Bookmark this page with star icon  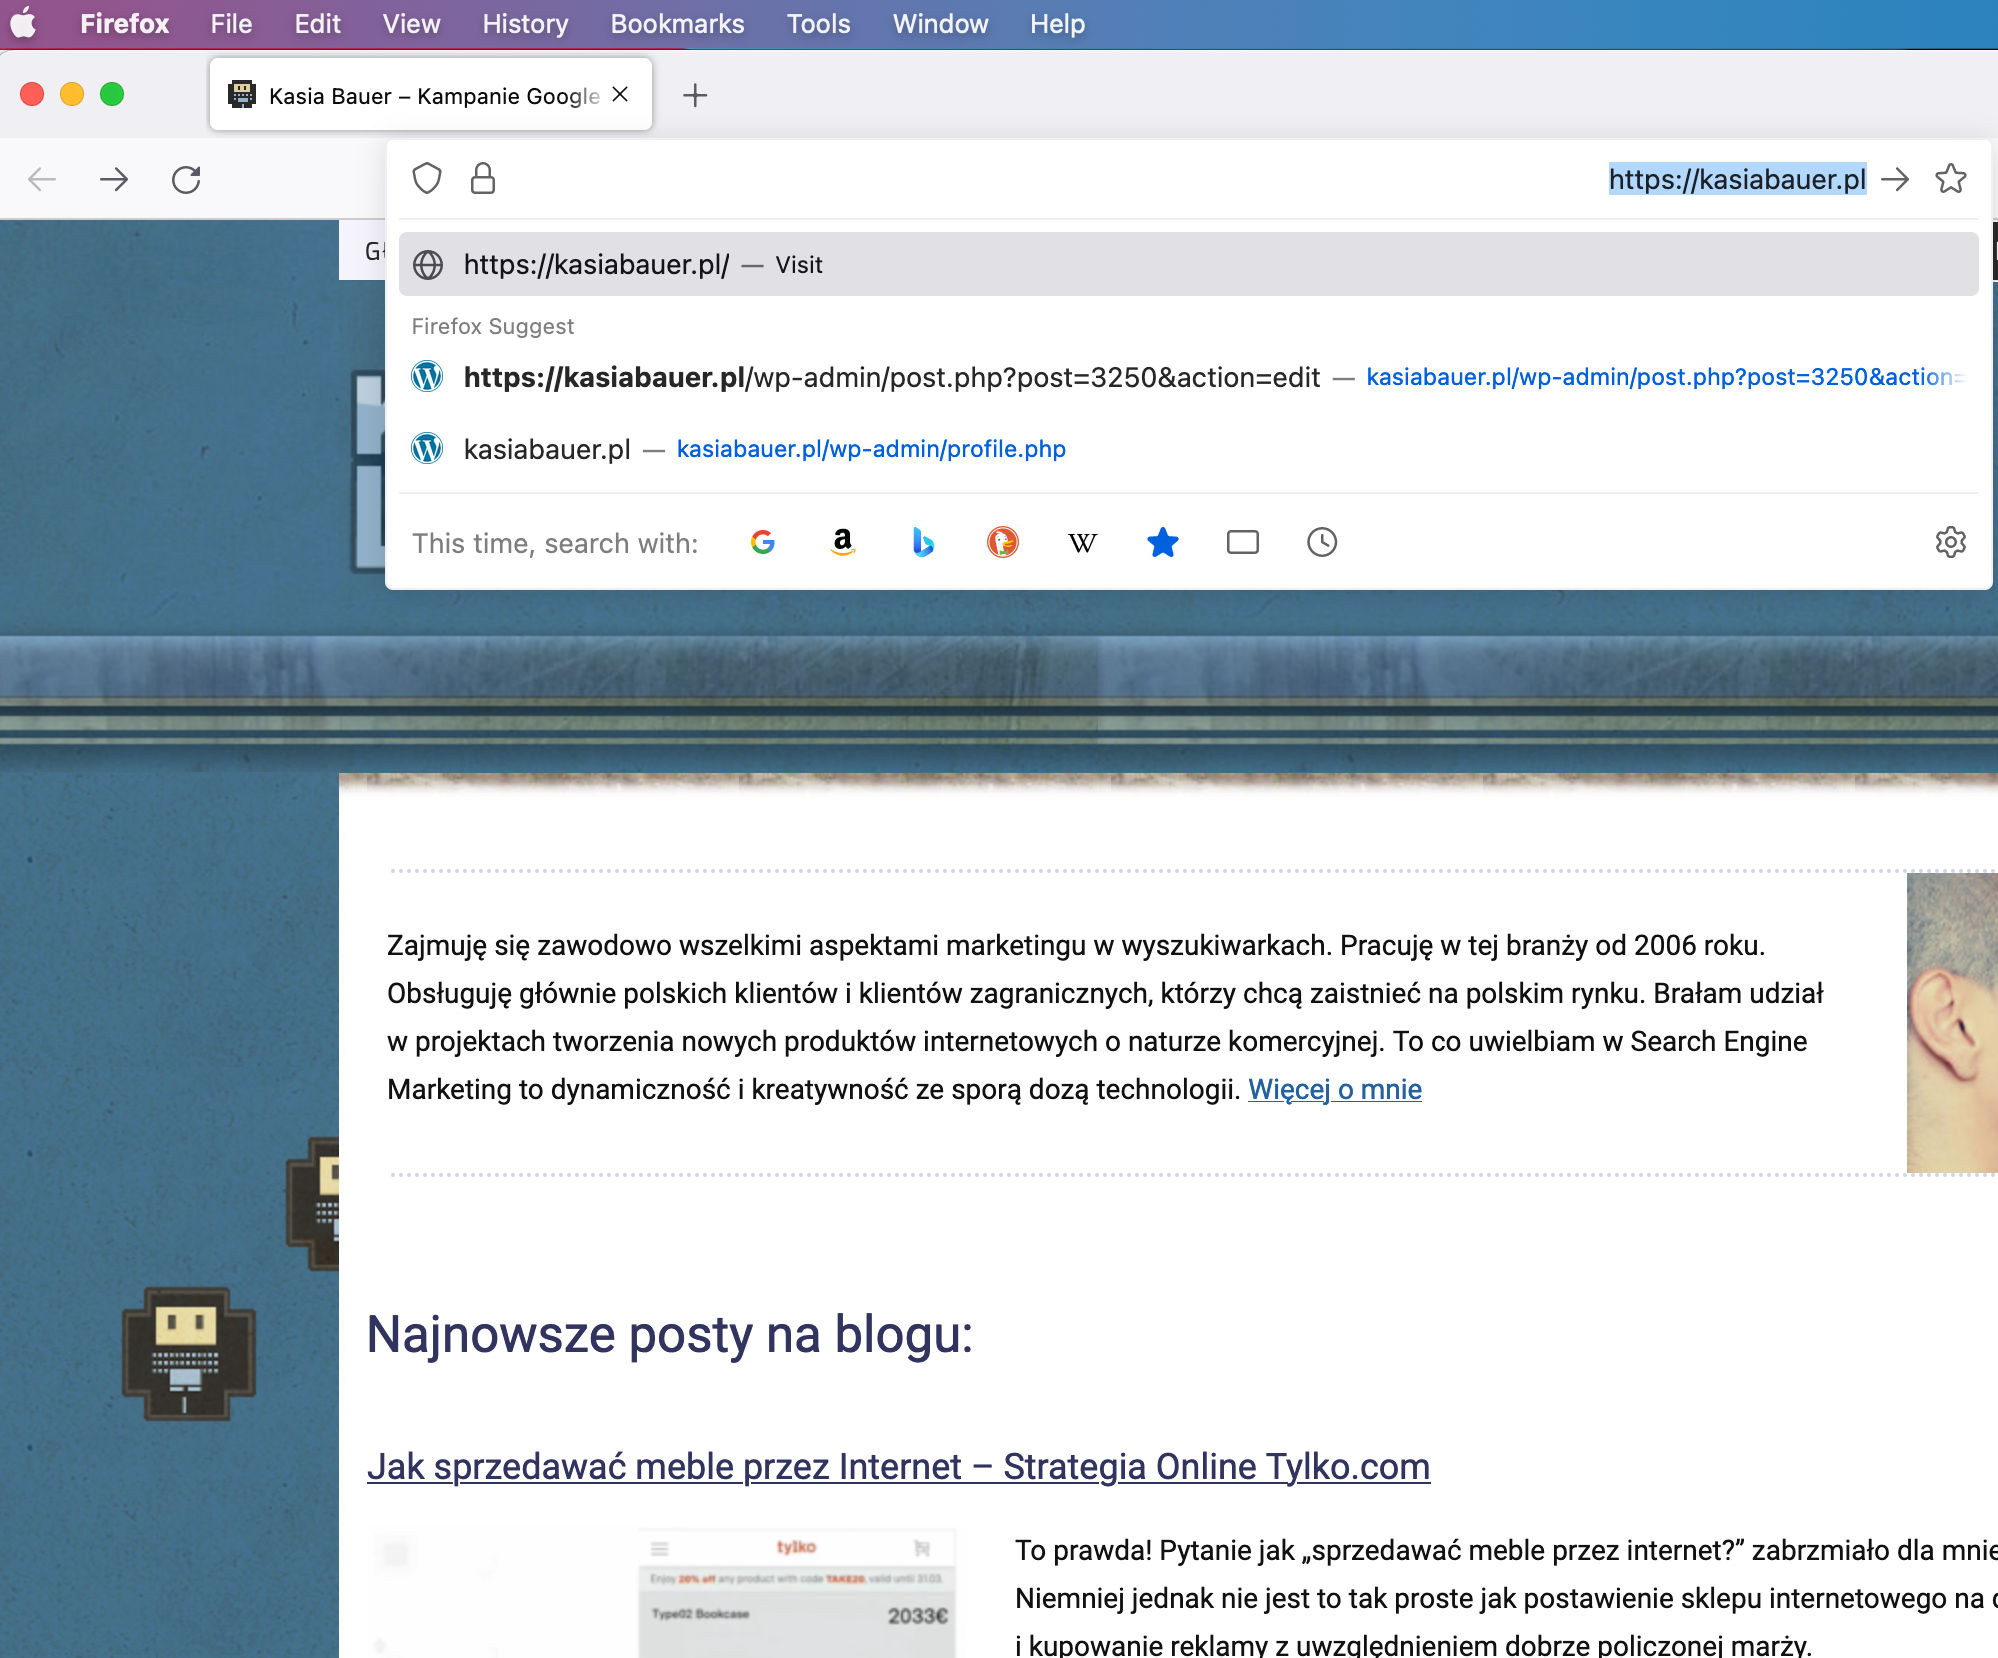(x=1950, y=179)
